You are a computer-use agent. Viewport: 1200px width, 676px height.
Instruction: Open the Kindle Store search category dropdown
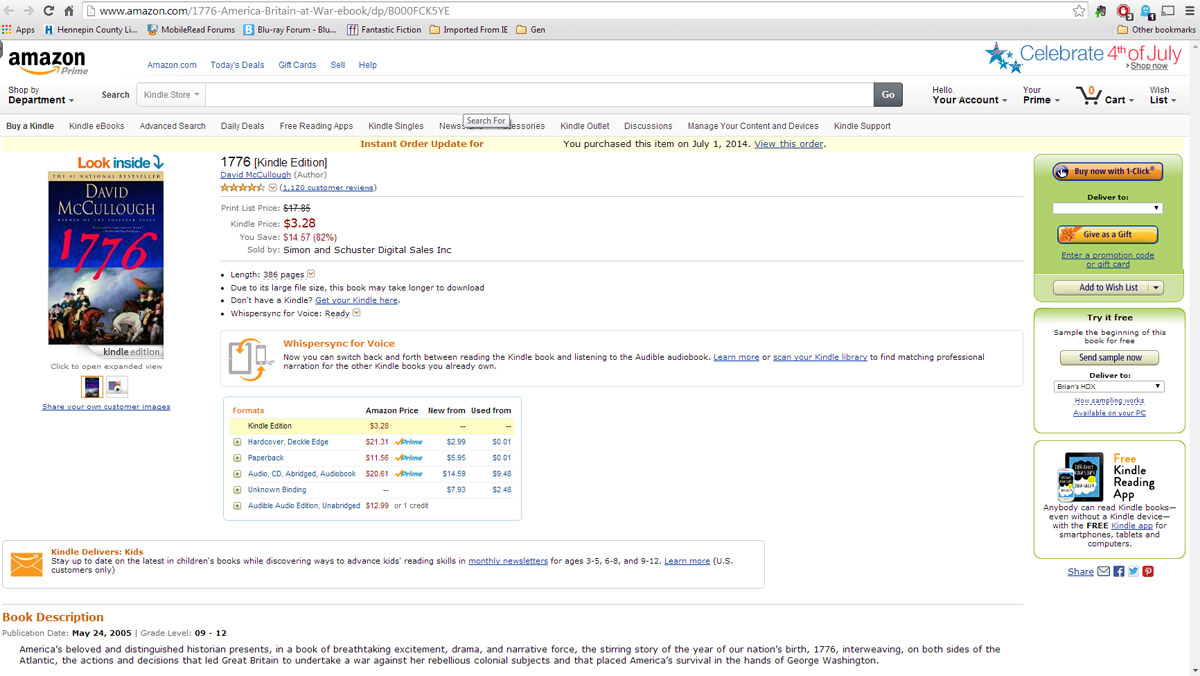pyautogui.click(x=171, y=95)
